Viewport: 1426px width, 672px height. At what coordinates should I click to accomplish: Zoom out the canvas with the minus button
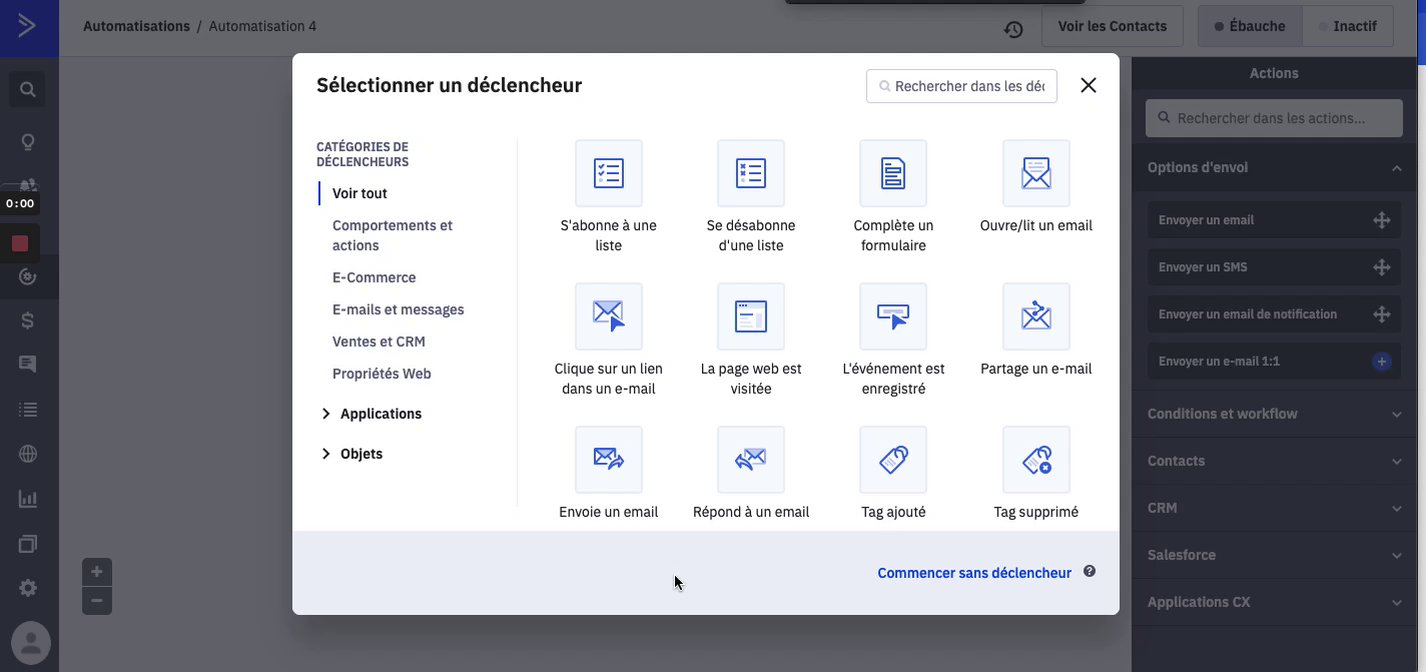[97, 600]
